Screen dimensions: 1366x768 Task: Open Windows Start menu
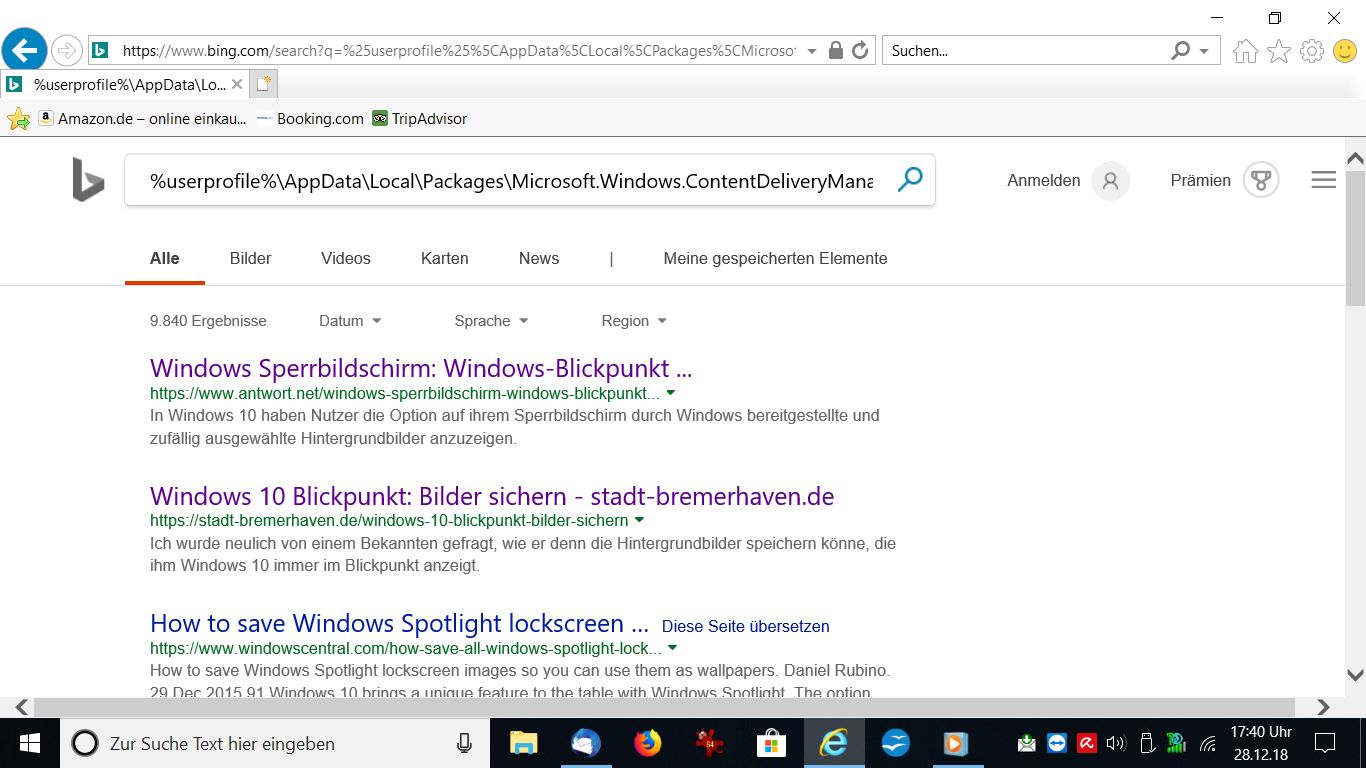[x=29, y=743]
